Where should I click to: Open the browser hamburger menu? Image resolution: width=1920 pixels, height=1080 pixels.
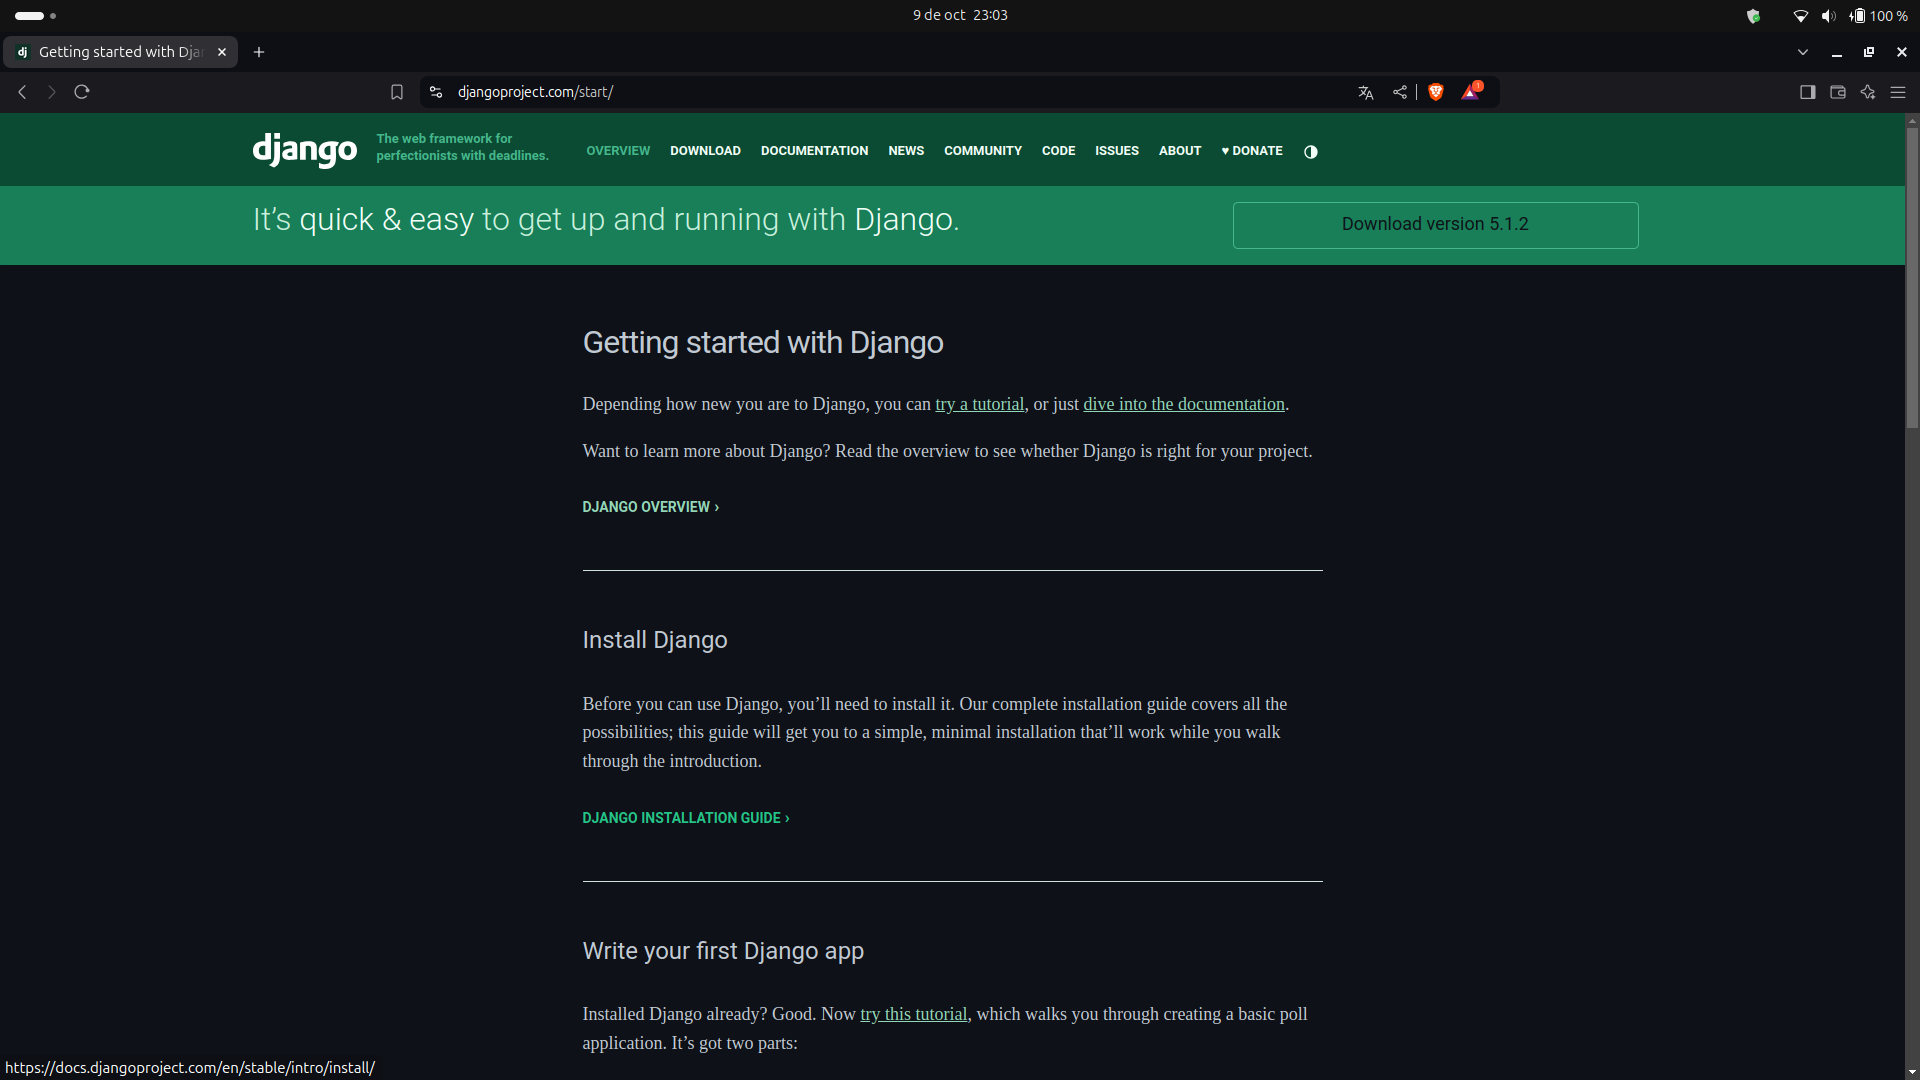[x=1898, y=92]
